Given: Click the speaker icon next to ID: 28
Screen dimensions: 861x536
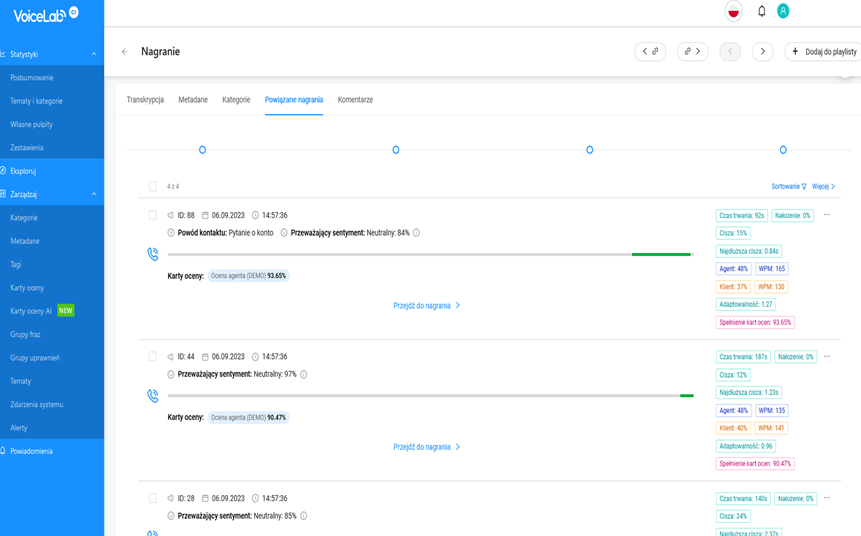Looking at the screenshot, I should (x=171, y=499).
